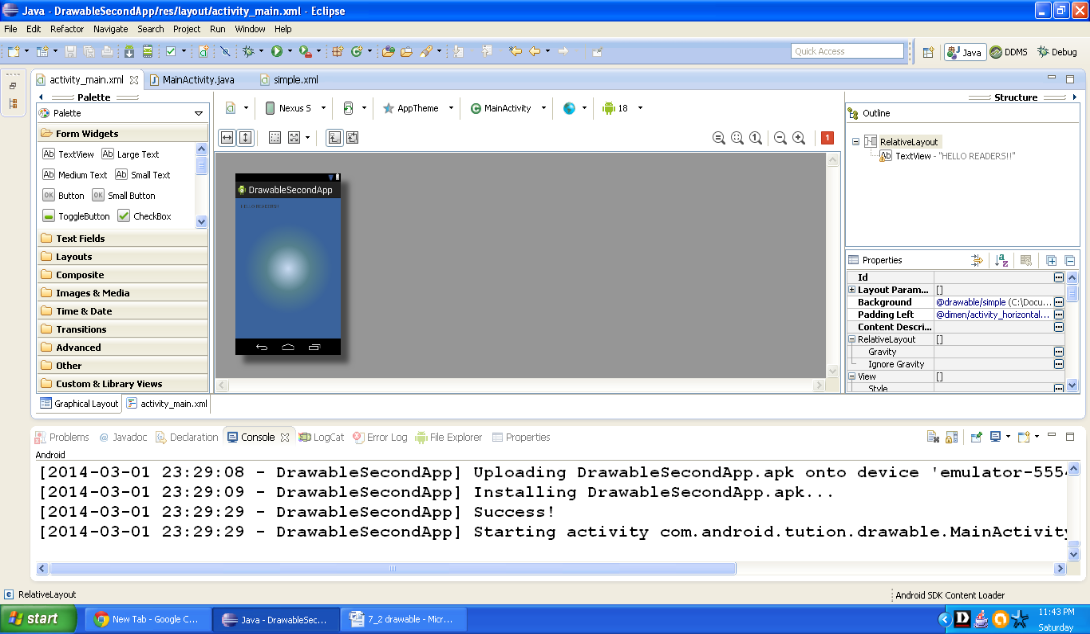
Task: Click the Zoom Out magnifier icon
Action: tap(780, 138)
